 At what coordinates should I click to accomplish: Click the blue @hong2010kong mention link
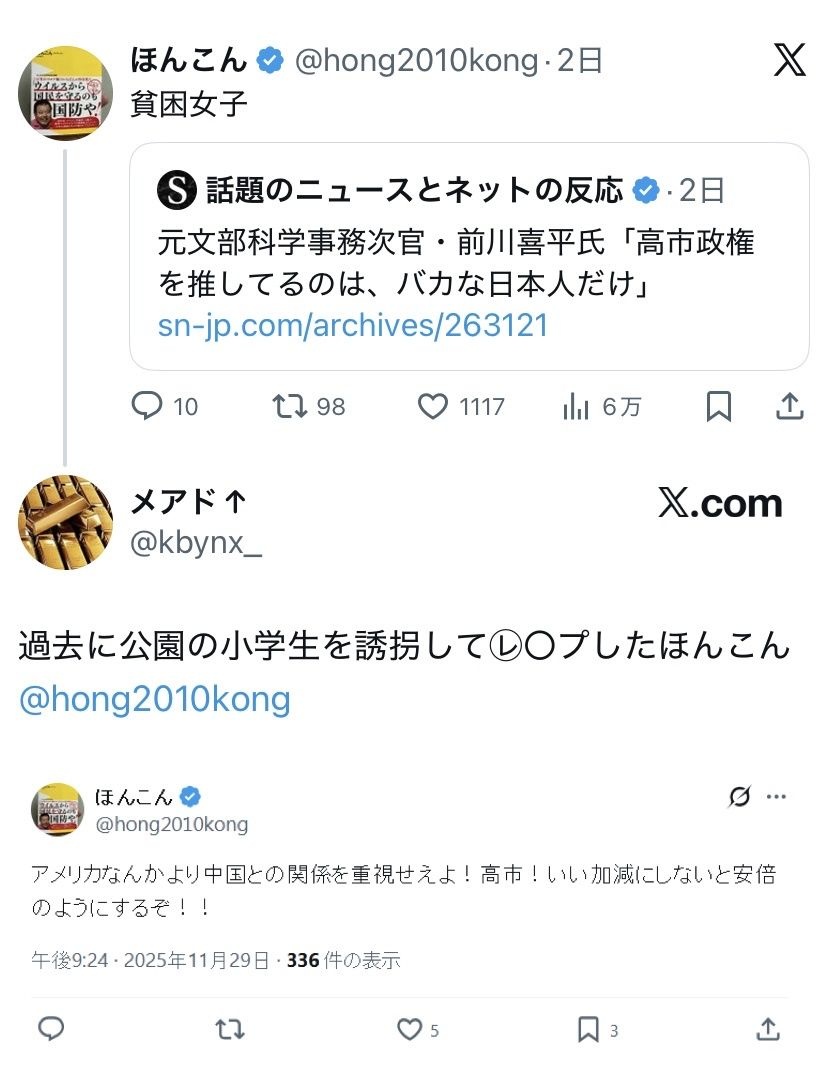[154, 698]
